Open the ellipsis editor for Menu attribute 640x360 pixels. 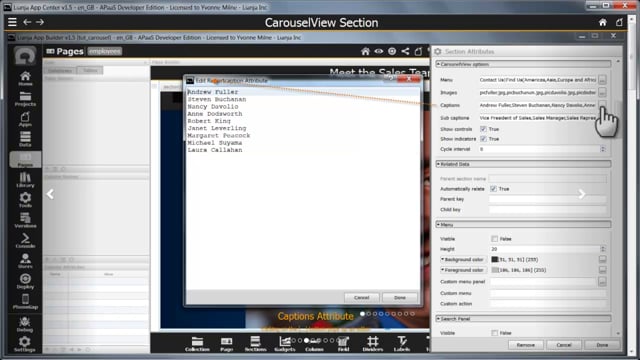[x=602, y=80]
